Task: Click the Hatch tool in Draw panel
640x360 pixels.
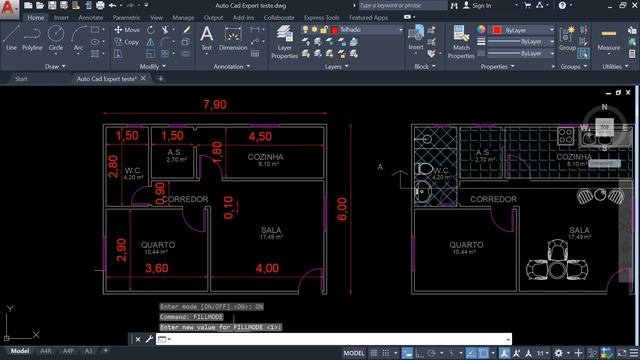Action: [x=95, y=53]
